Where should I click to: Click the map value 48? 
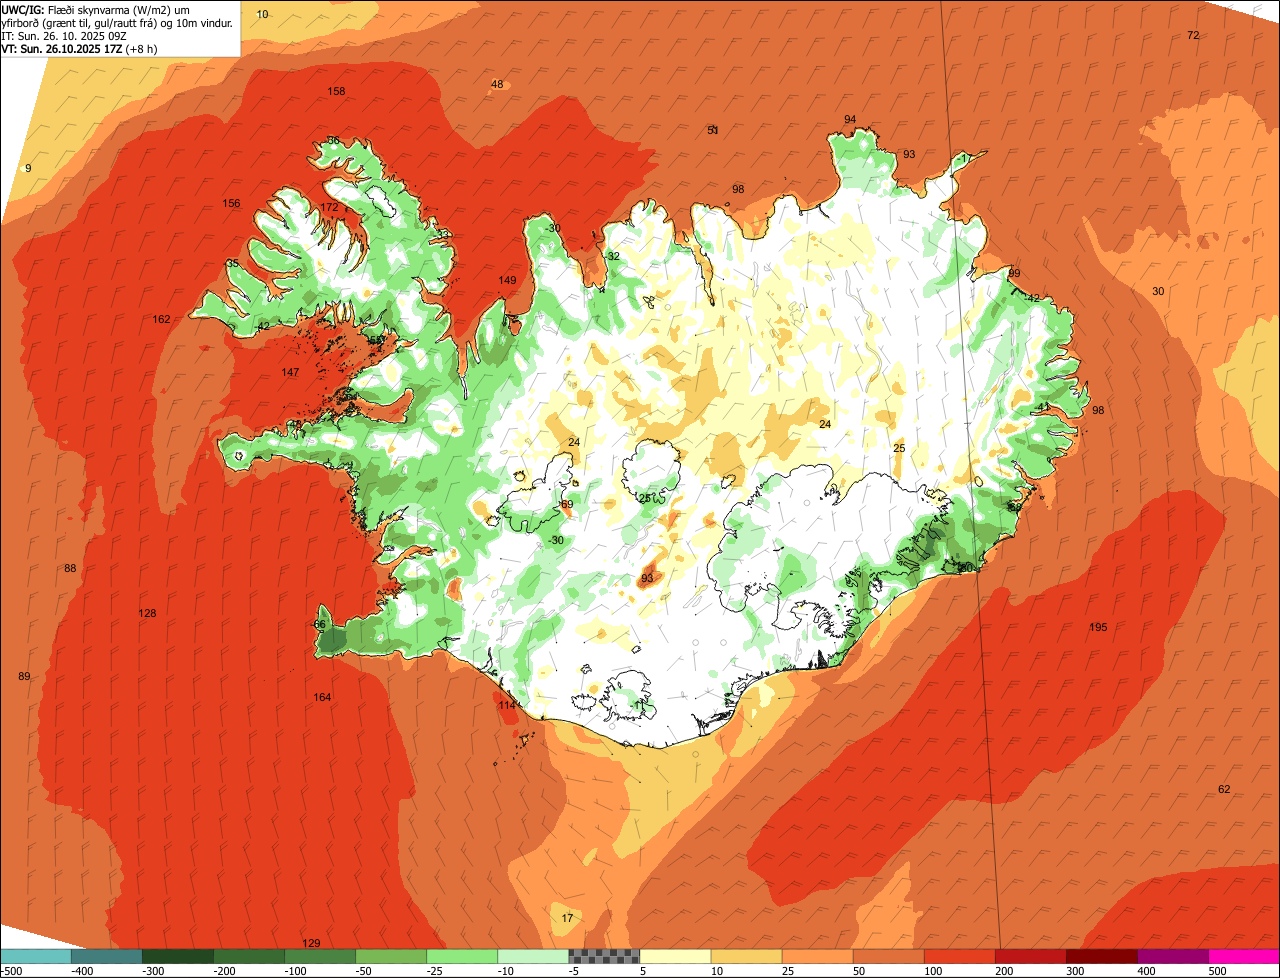coord(497,85)
